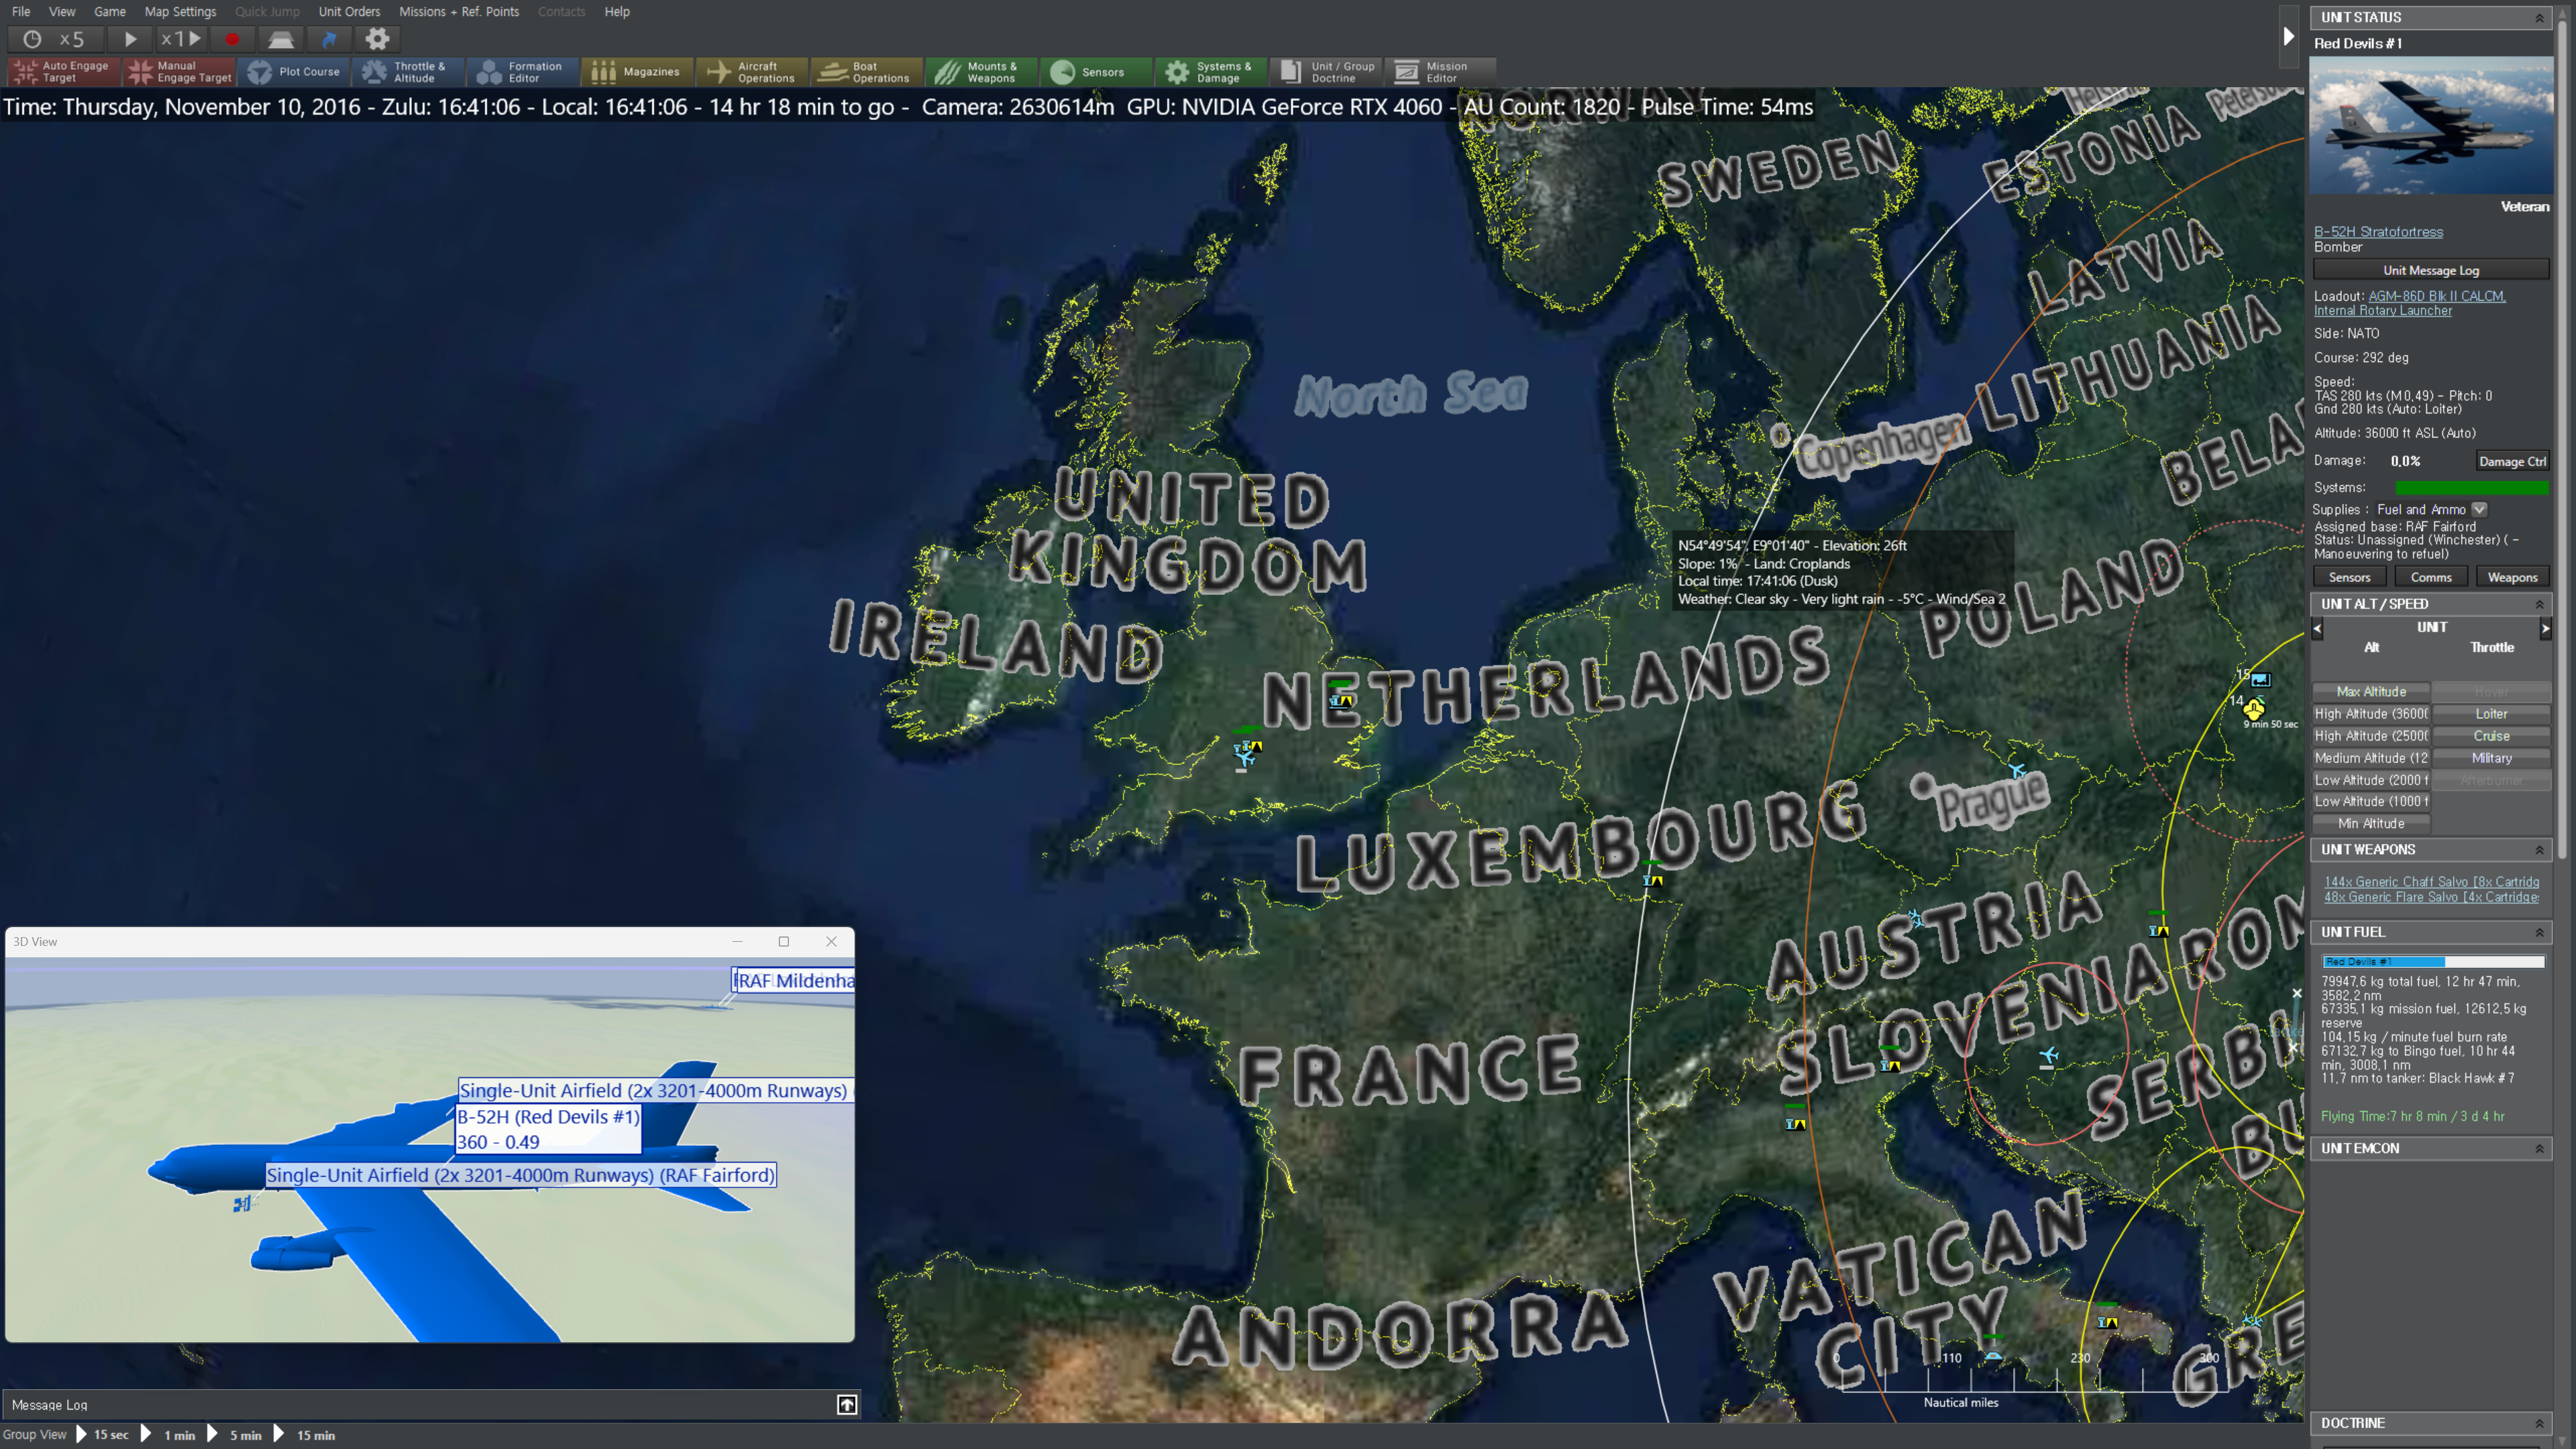Screen dimensions: 2576x1449
Task: Collapse the UNIT STATUS panel
Action: tap(2539, 17)
